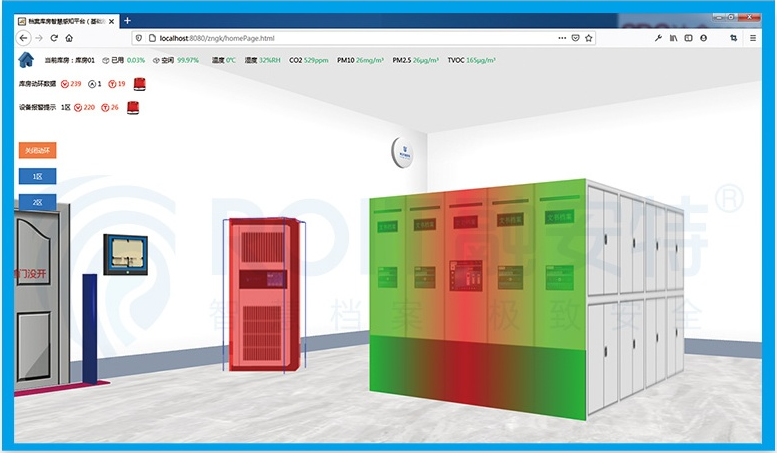
Task: Click the screenshot crop icon in toolbar
Action: [x=733, y=38]
